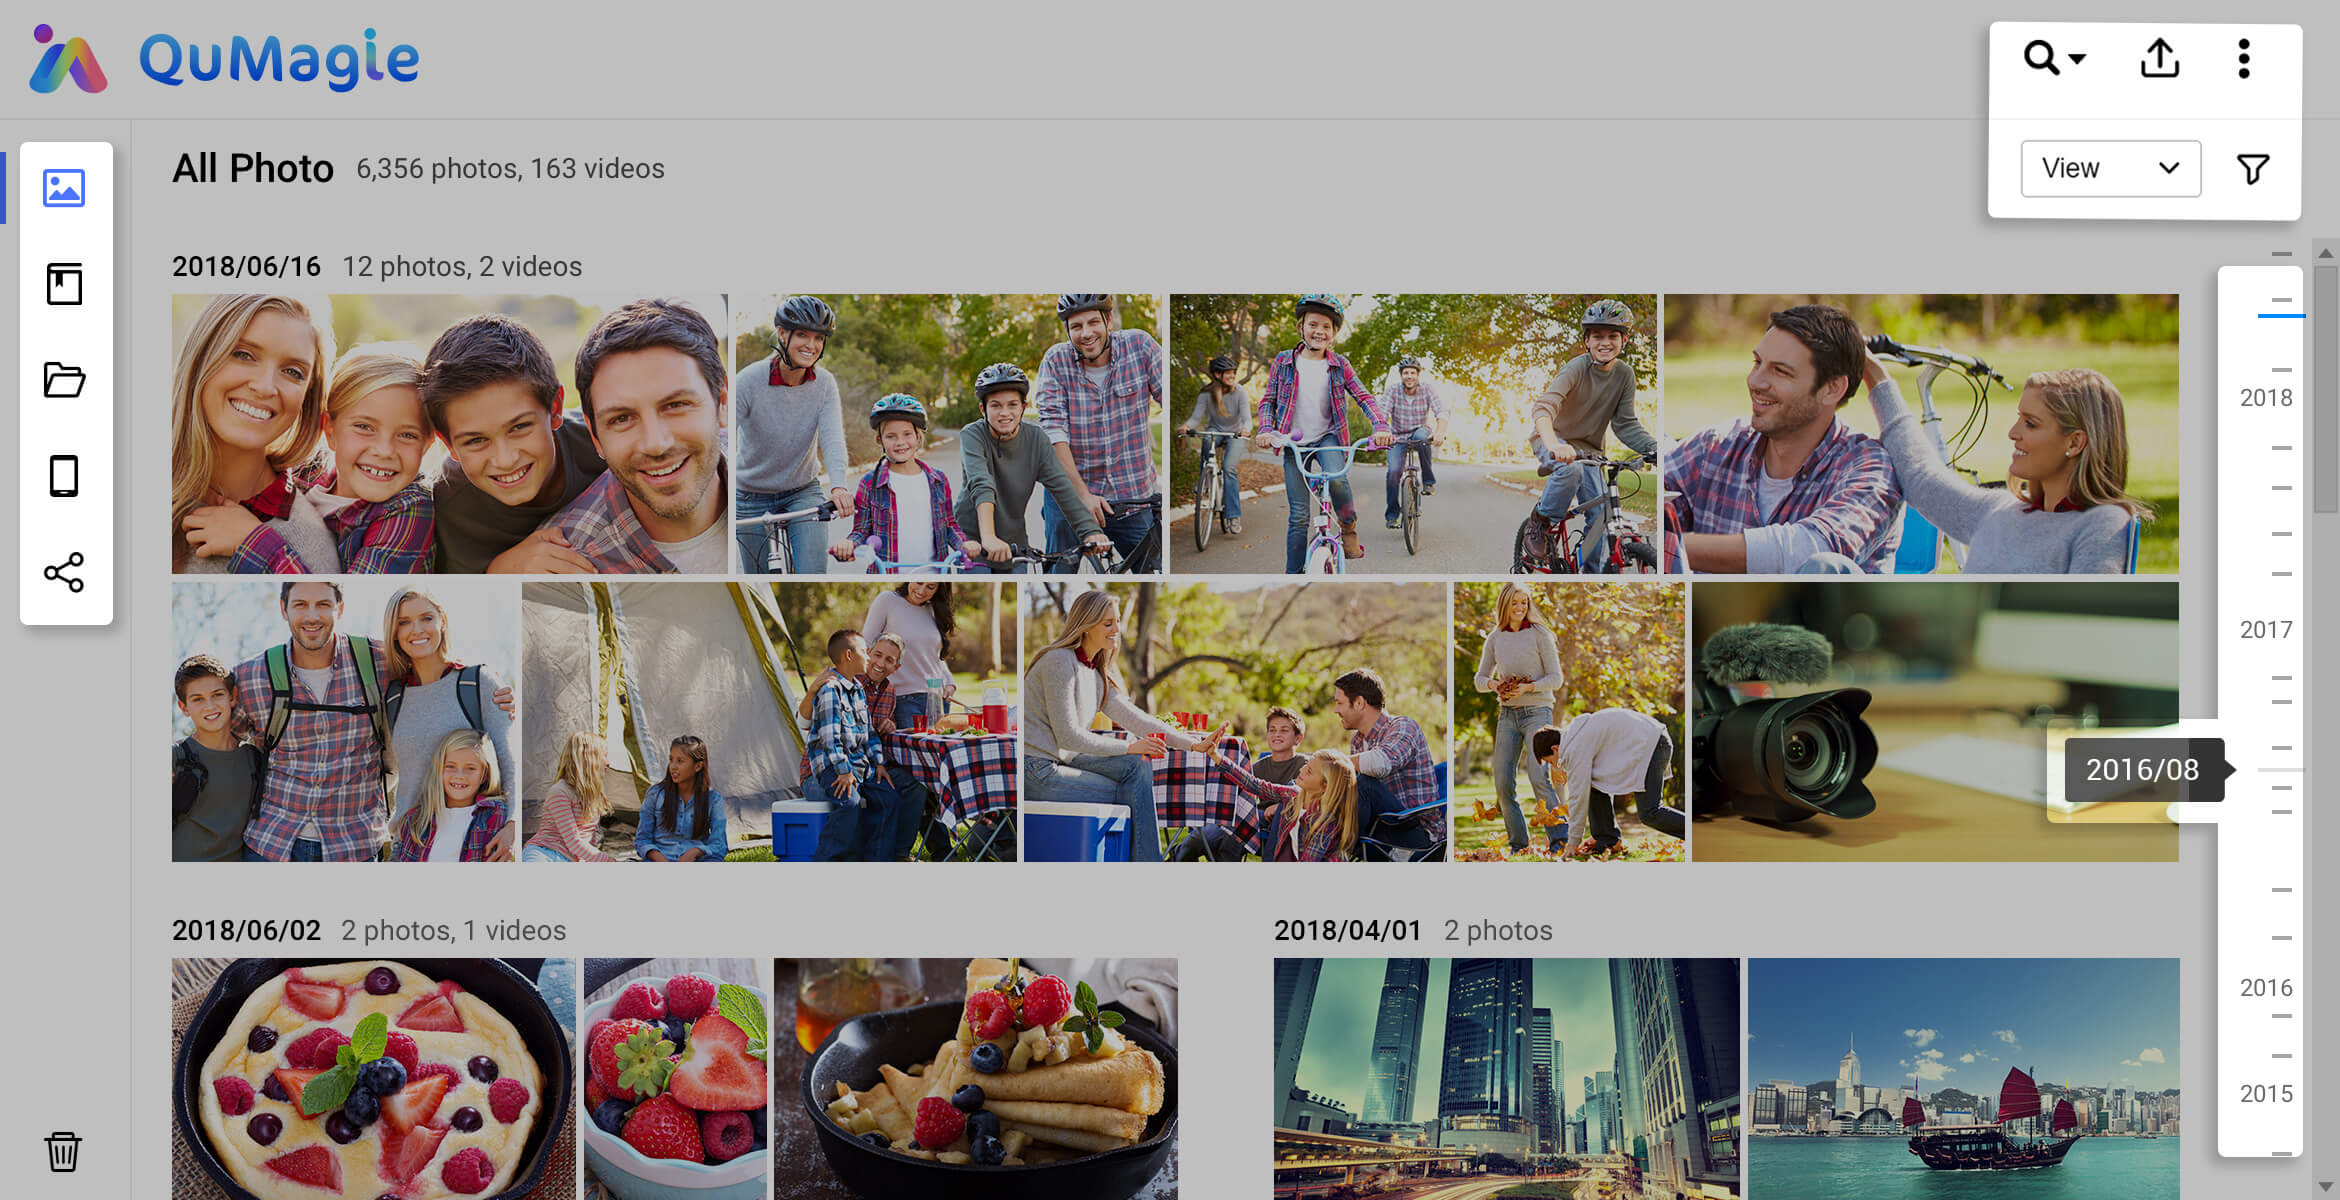Viewport: 2340px width, 1200px height.
Task: Expand the search dropdown arrow
Action: [x=2077, y=59]
